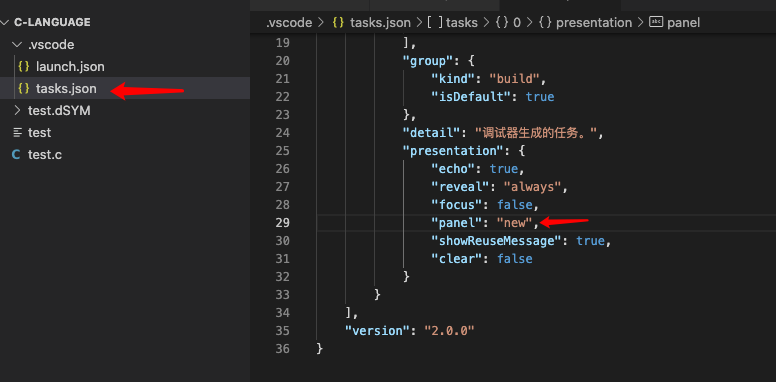Viewport: 776px width, 382px height.
Task: Click the string abc icon before panel breadcrumb
Action: 656,22
